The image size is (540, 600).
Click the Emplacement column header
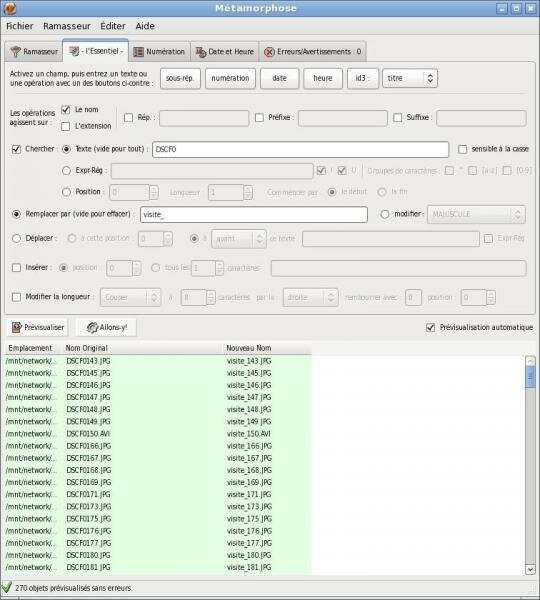tap(31, 348)
